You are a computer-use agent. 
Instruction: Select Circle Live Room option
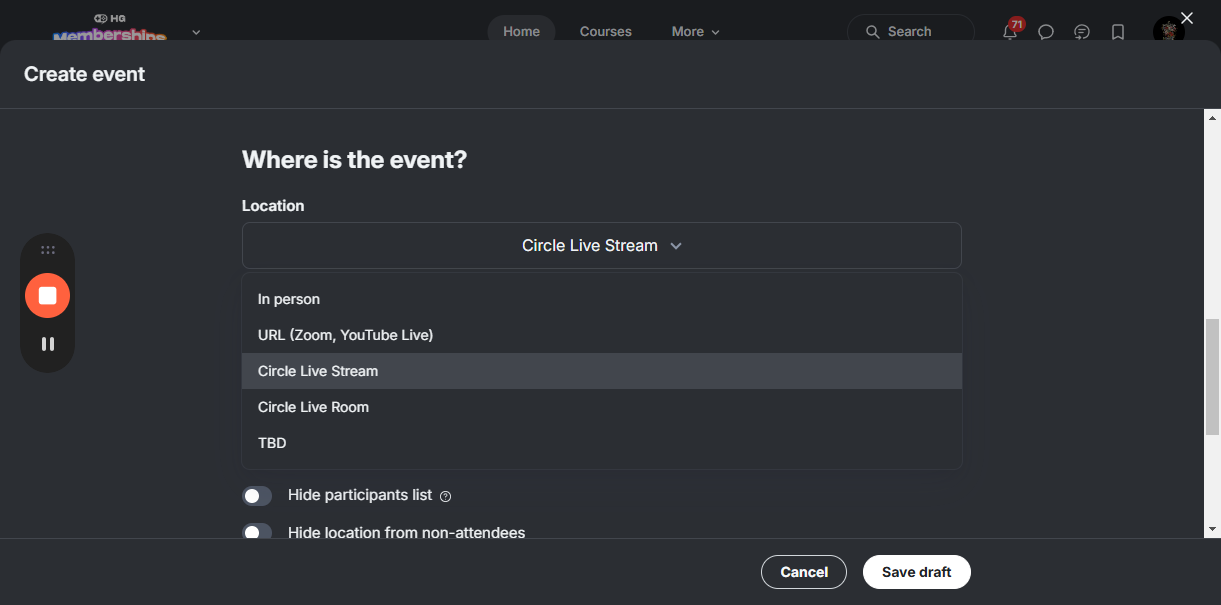point(602,407)
